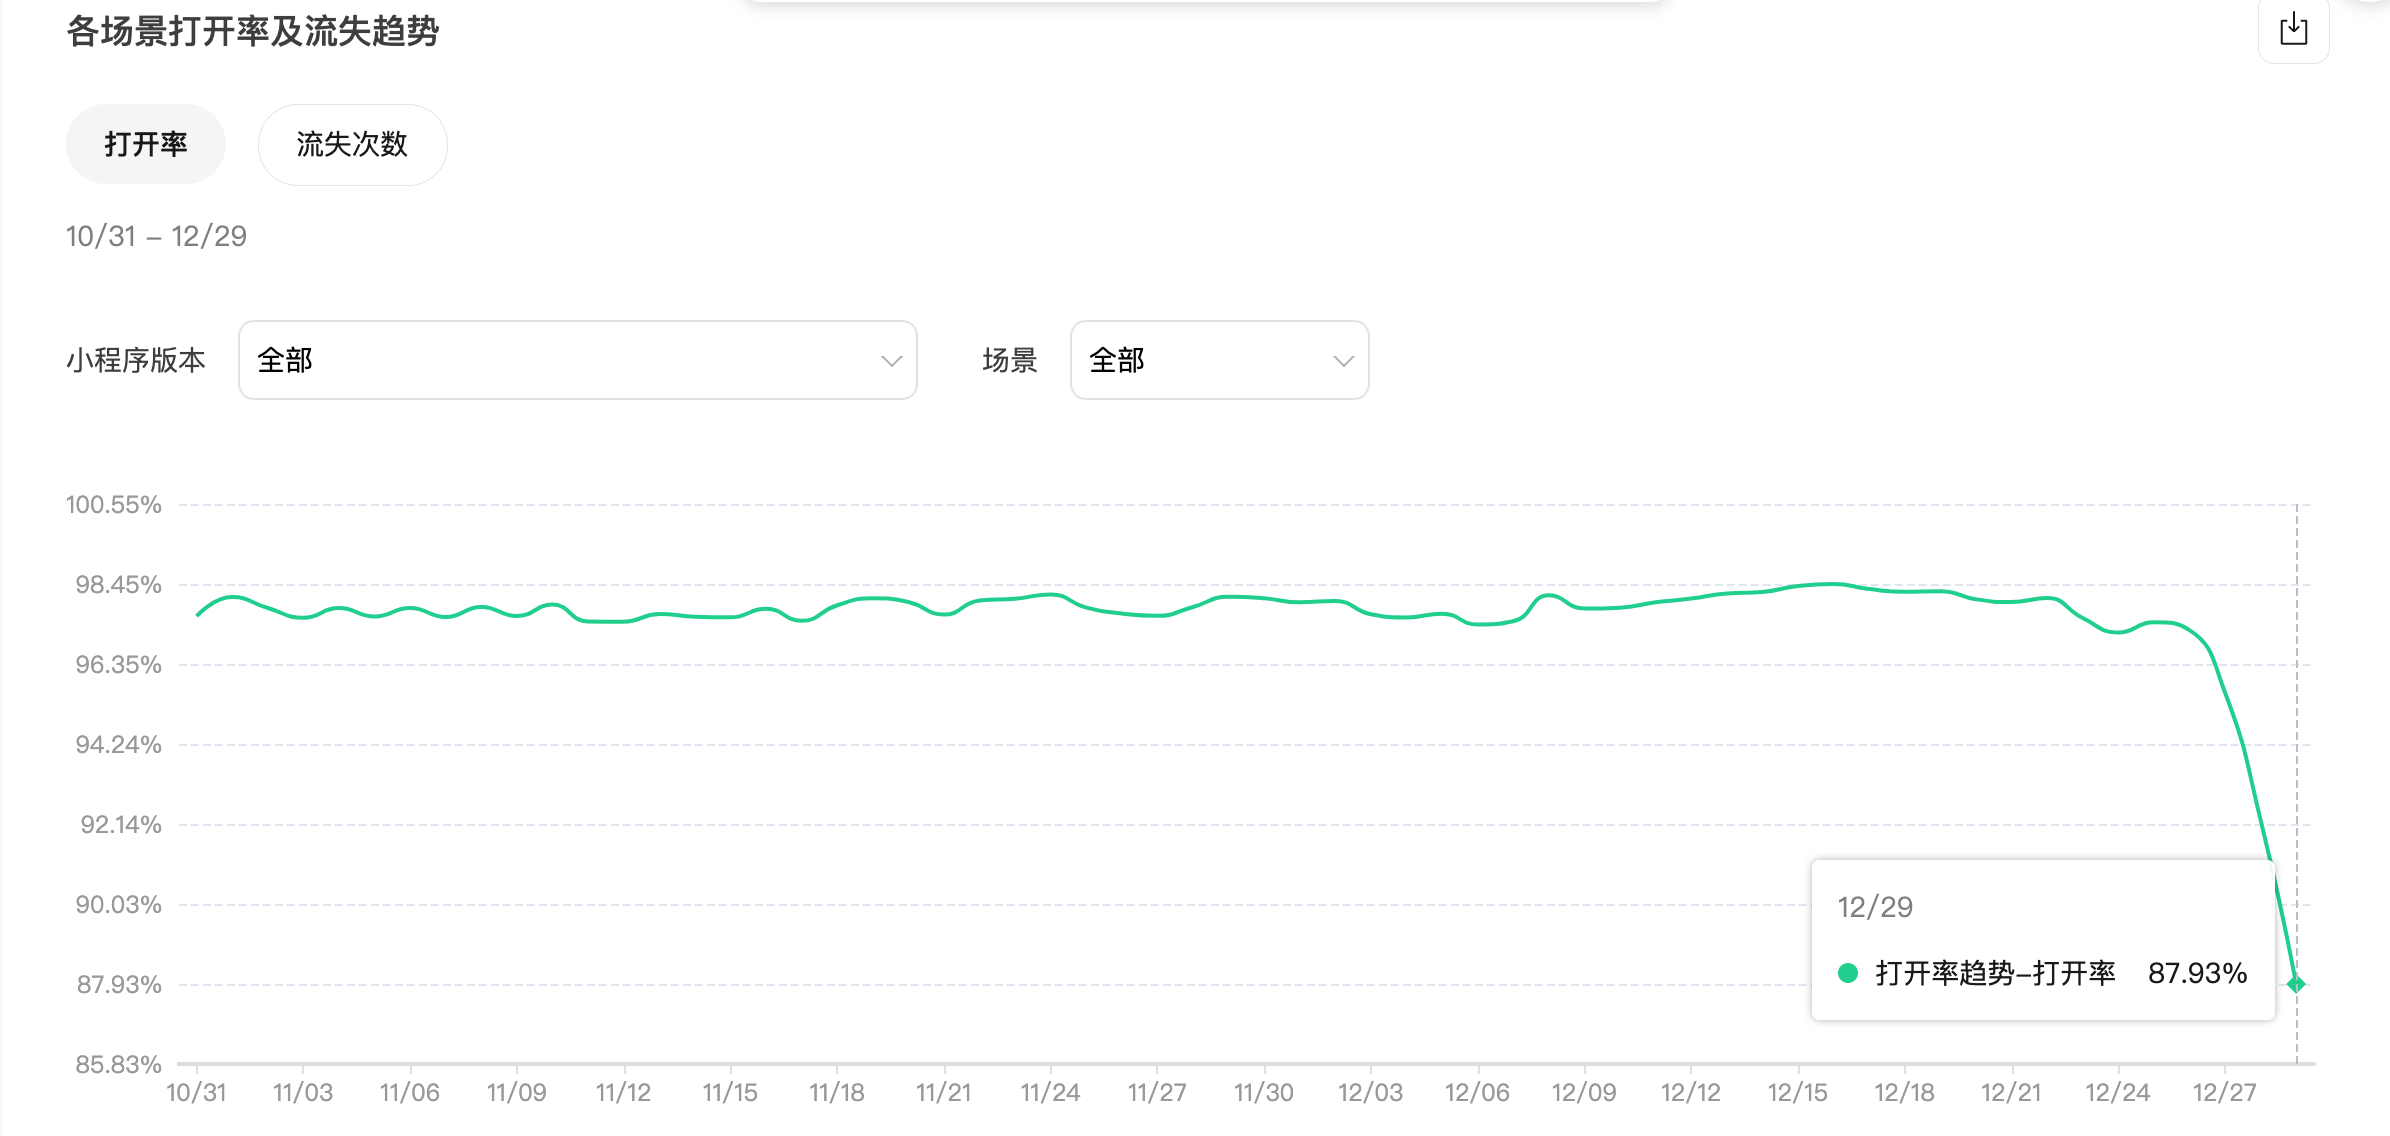The image size is (2390, 1136).
Task: Click the 11/30 x-axis date label
Action: point(1263,1092)
